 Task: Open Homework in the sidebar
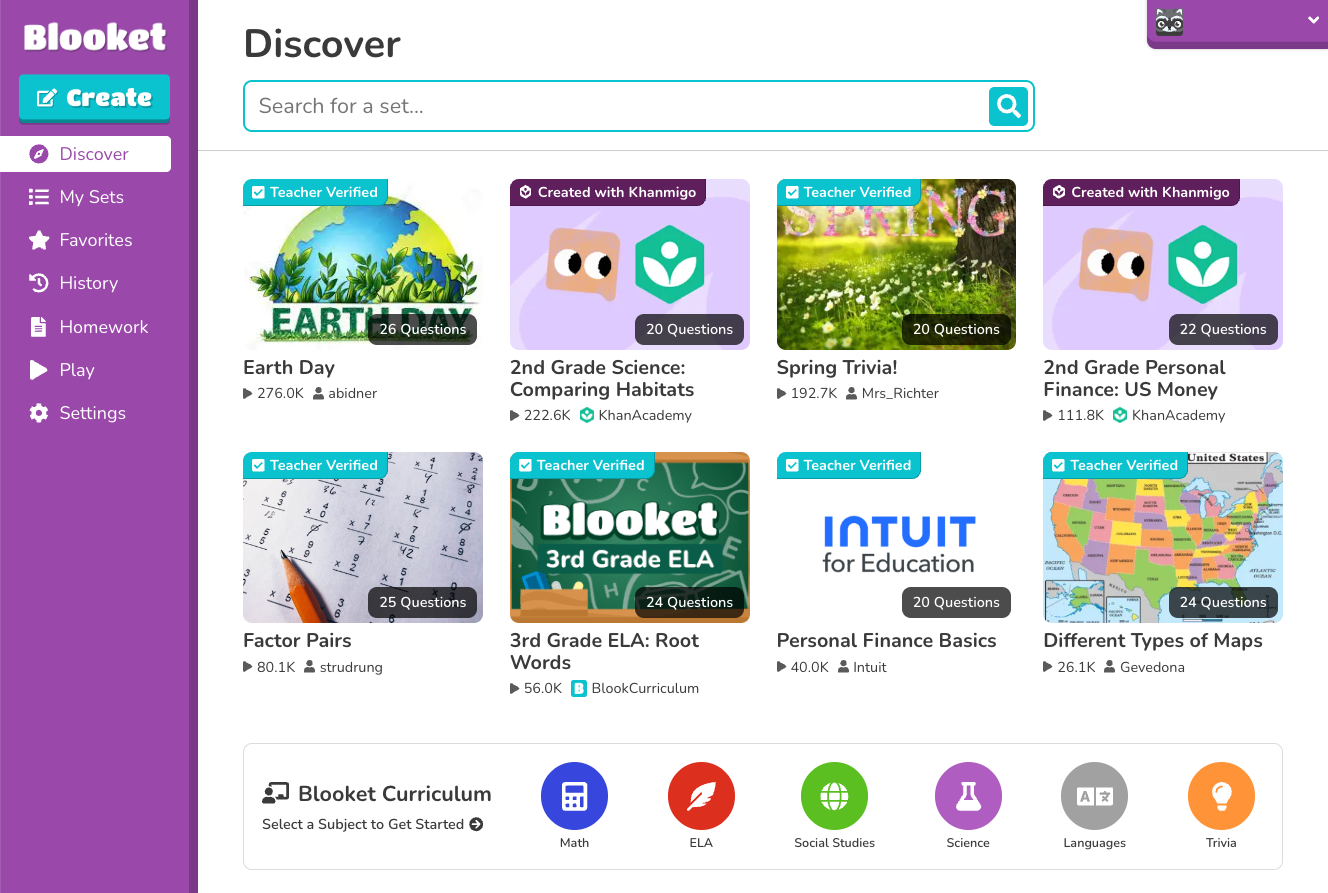tap(85, 327)
